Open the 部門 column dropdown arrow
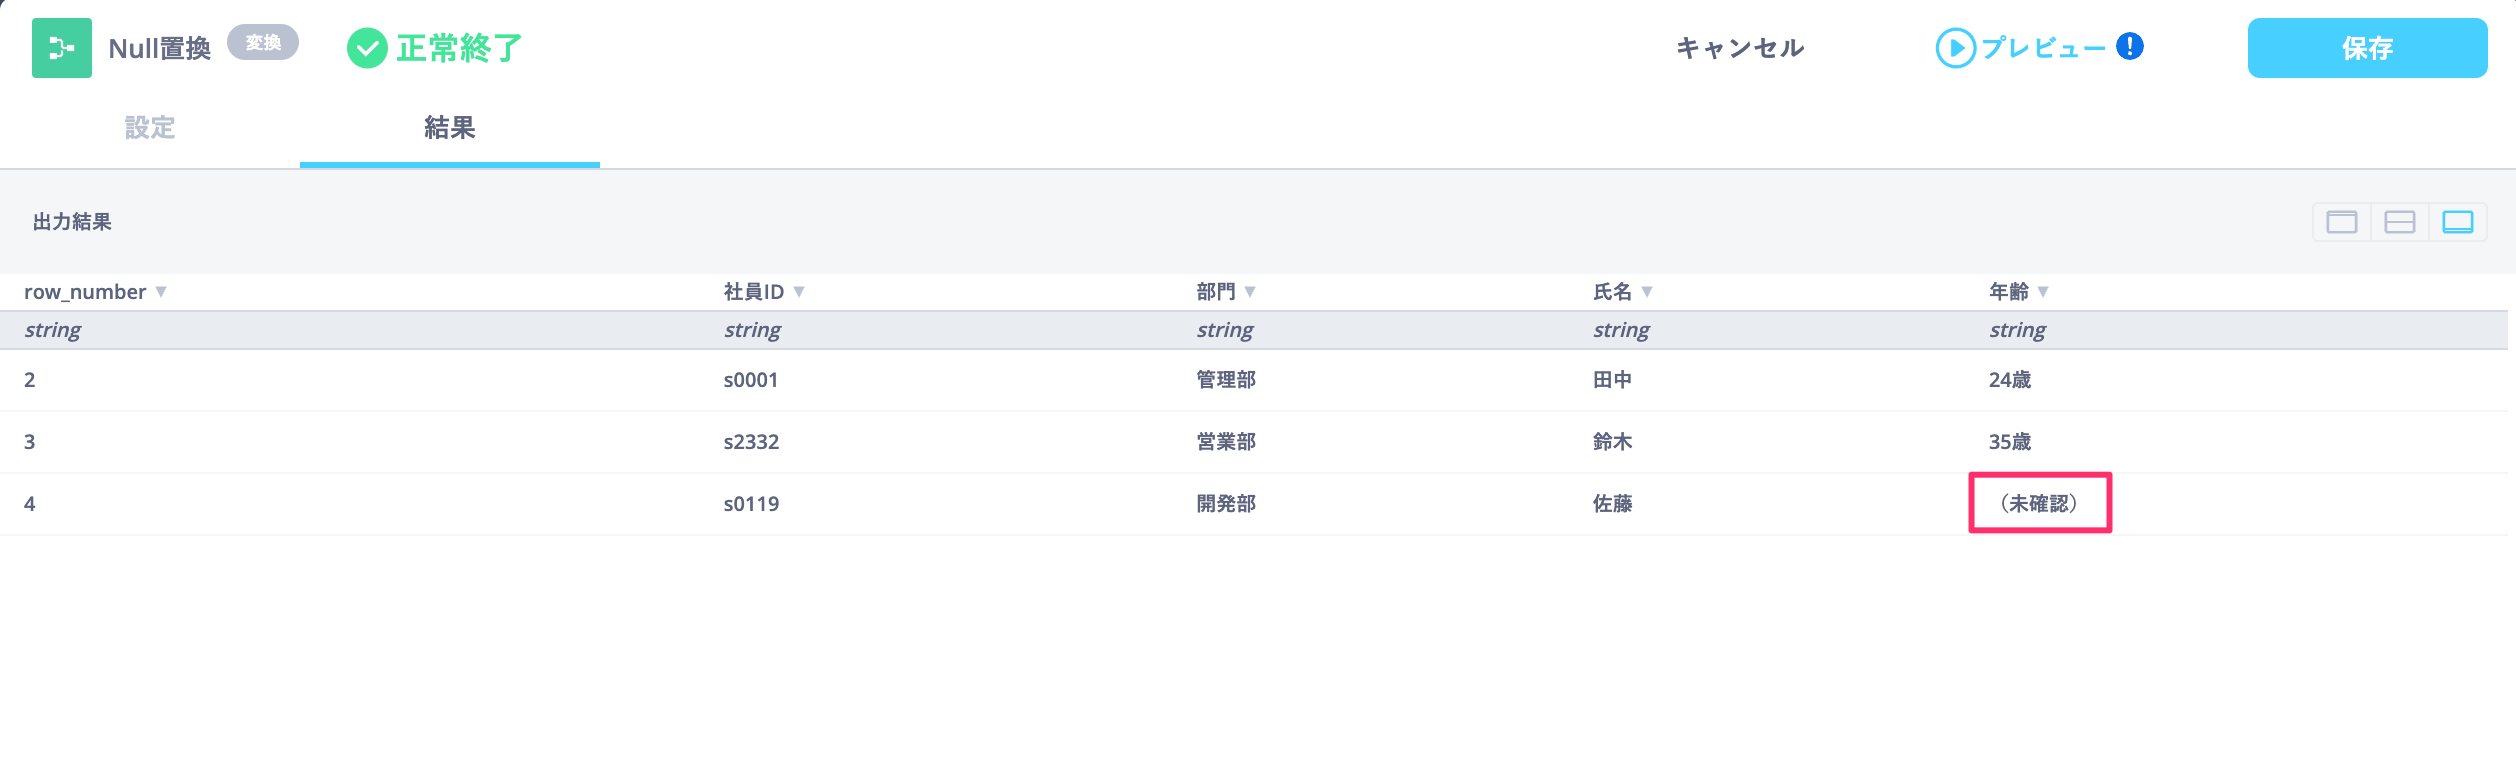 pyautogui.click(x=1250, y=292)
